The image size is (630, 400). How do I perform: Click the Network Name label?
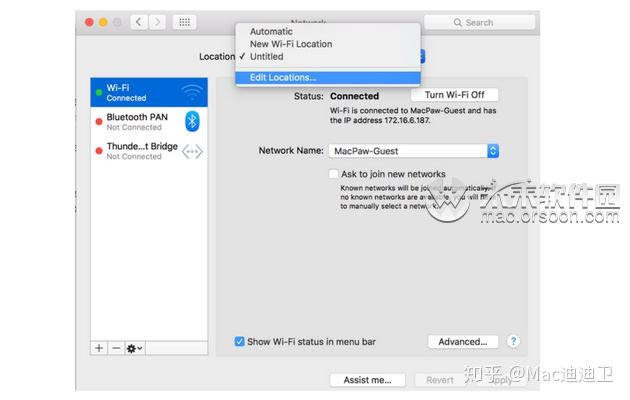click(x=291, y=151)
